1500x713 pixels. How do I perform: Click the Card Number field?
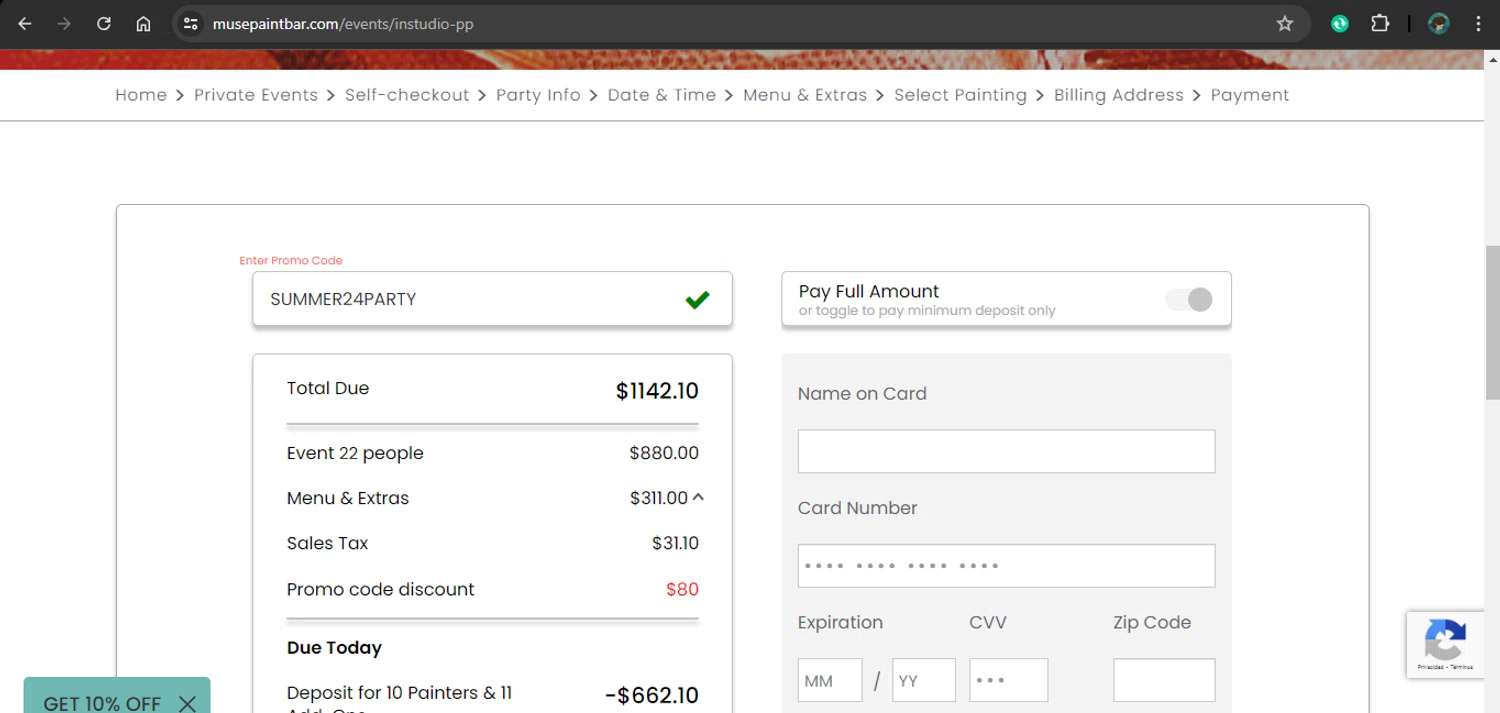point(1006,566)
